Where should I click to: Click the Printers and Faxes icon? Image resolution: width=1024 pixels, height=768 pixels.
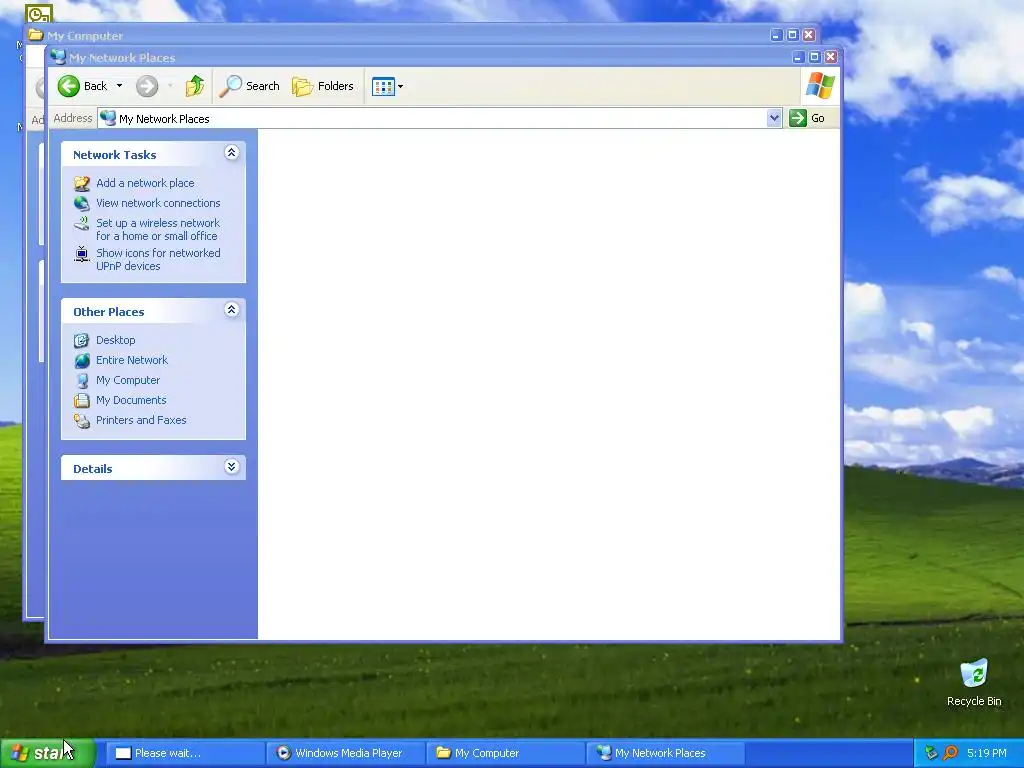[x=82, y=421]
